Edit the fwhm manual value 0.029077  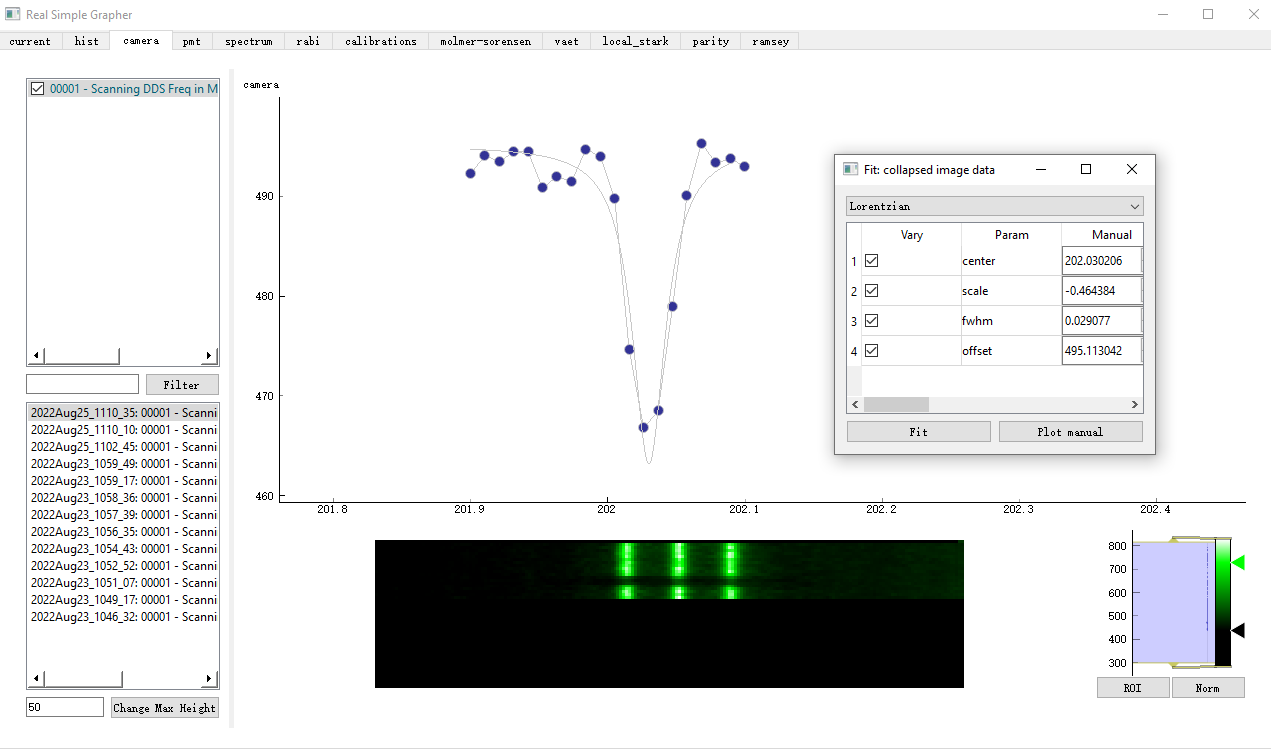1101,321
